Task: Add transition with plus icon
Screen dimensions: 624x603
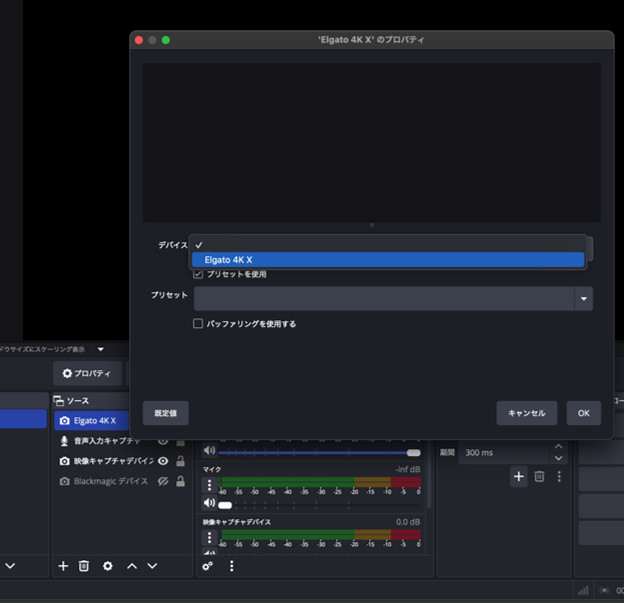Action: tap(519, 476)
